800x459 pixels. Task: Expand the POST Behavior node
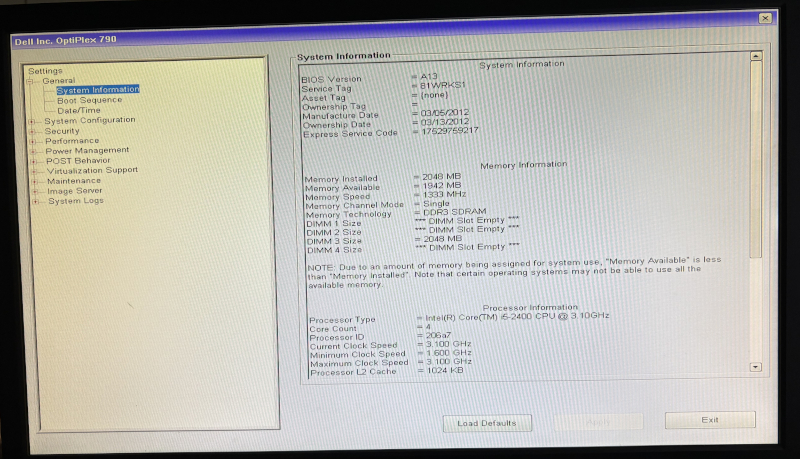tap(33, 160)
